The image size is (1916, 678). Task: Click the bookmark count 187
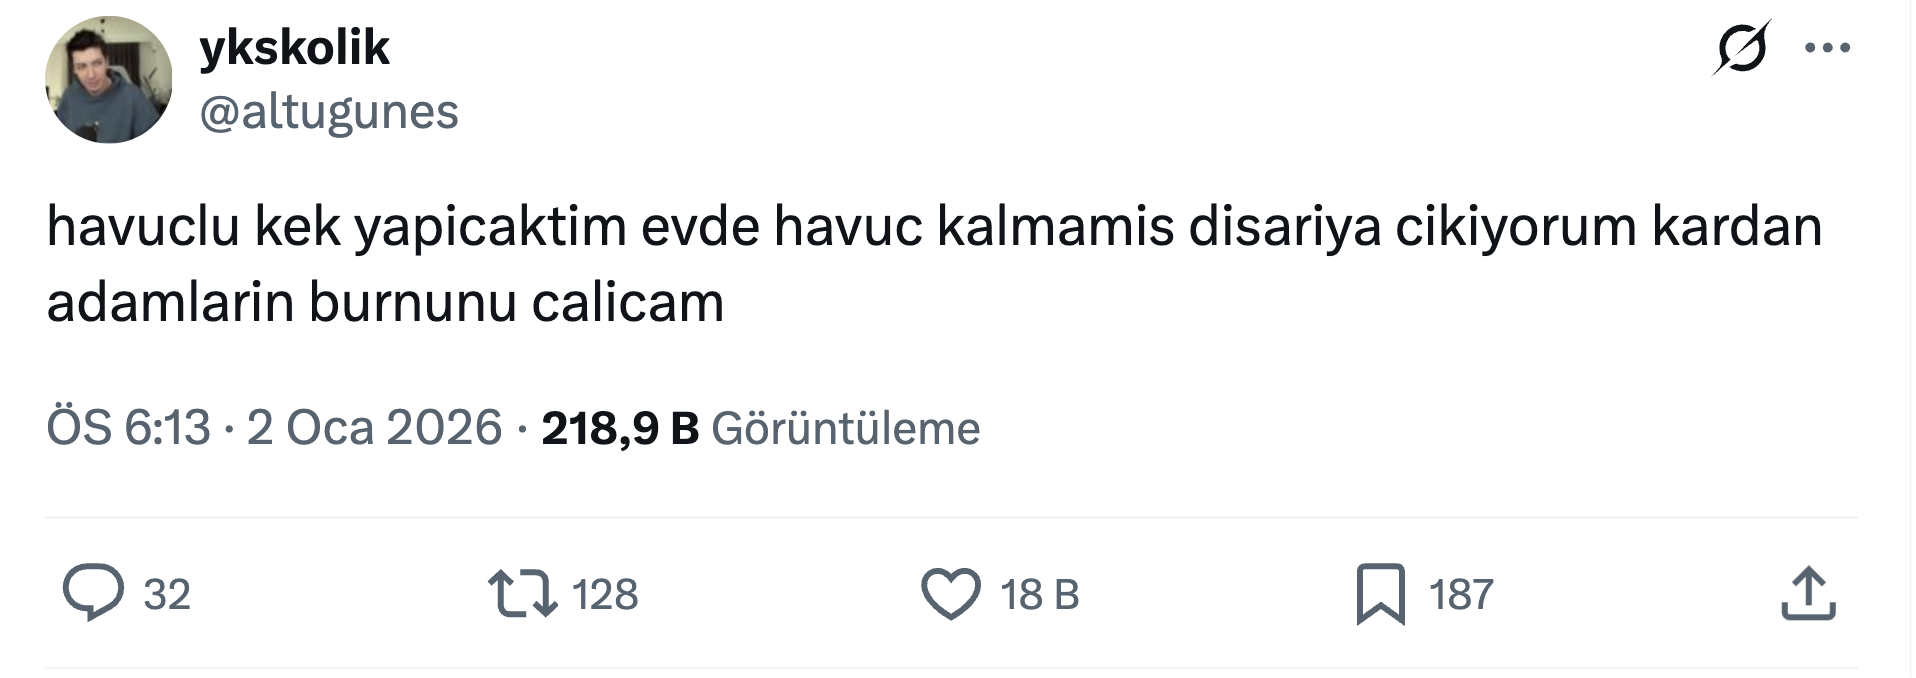click(1461, 595)
